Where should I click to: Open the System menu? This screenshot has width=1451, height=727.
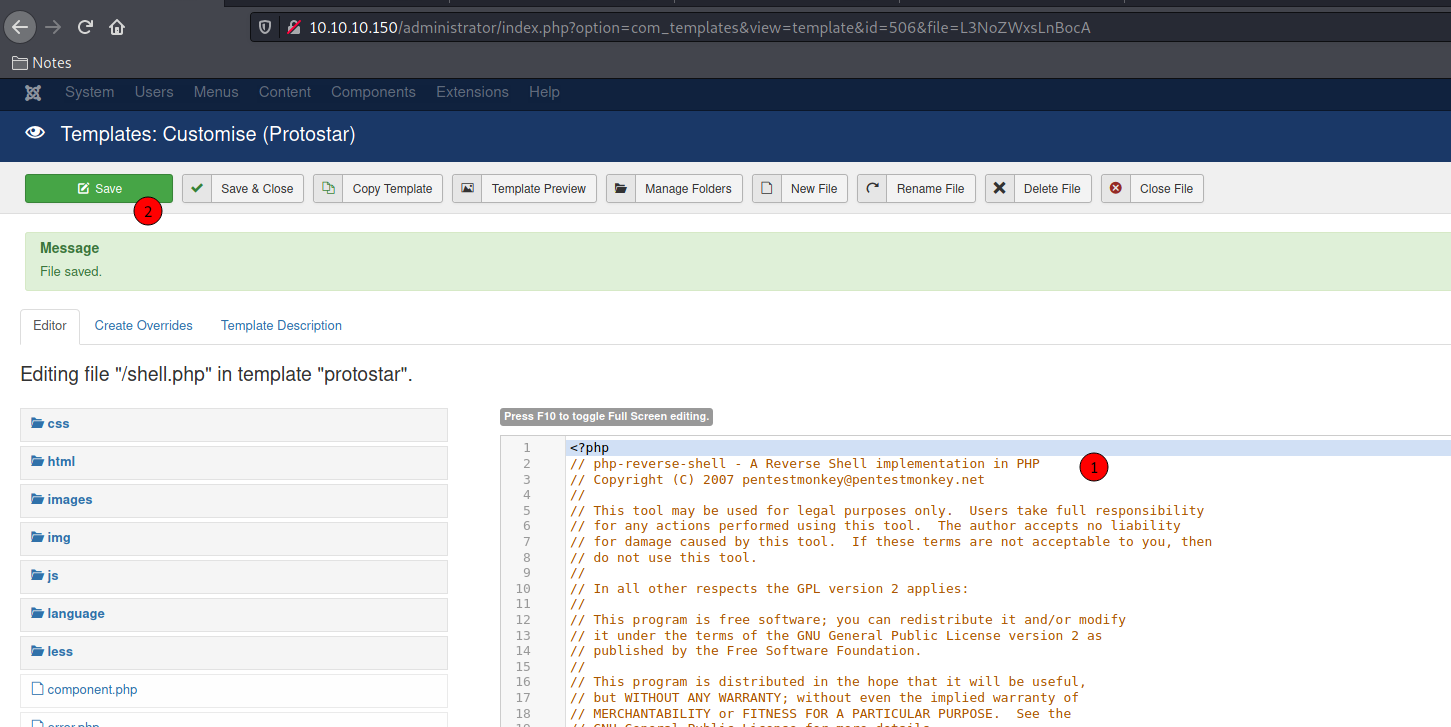(x=90, y=92)
